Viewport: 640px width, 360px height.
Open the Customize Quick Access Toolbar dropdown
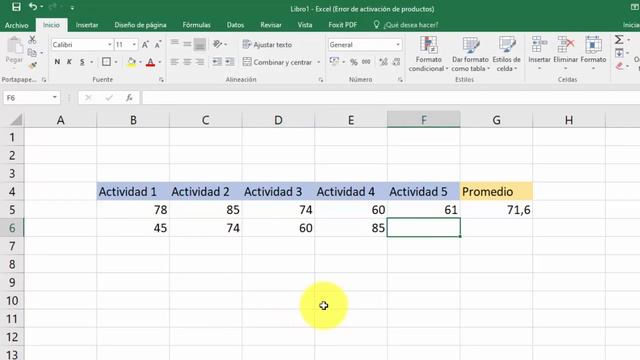click(x=72, y=8)
